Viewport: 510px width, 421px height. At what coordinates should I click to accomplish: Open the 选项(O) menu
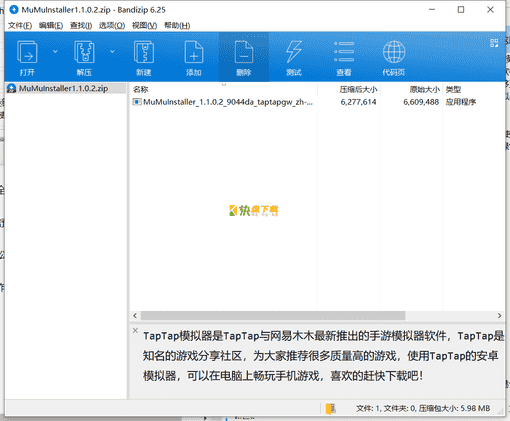tap(112, 26)
